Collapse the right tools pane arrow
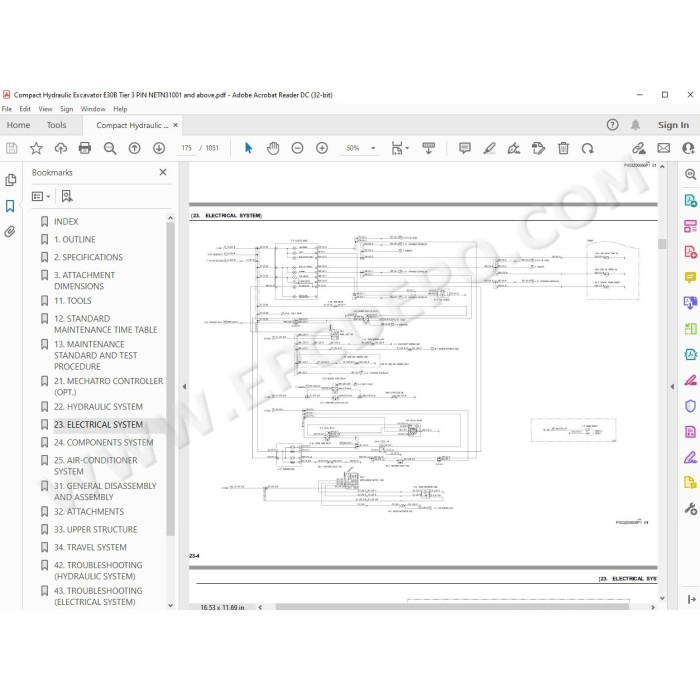This screenshot has height=700, width=700. (x=672, y=387)
